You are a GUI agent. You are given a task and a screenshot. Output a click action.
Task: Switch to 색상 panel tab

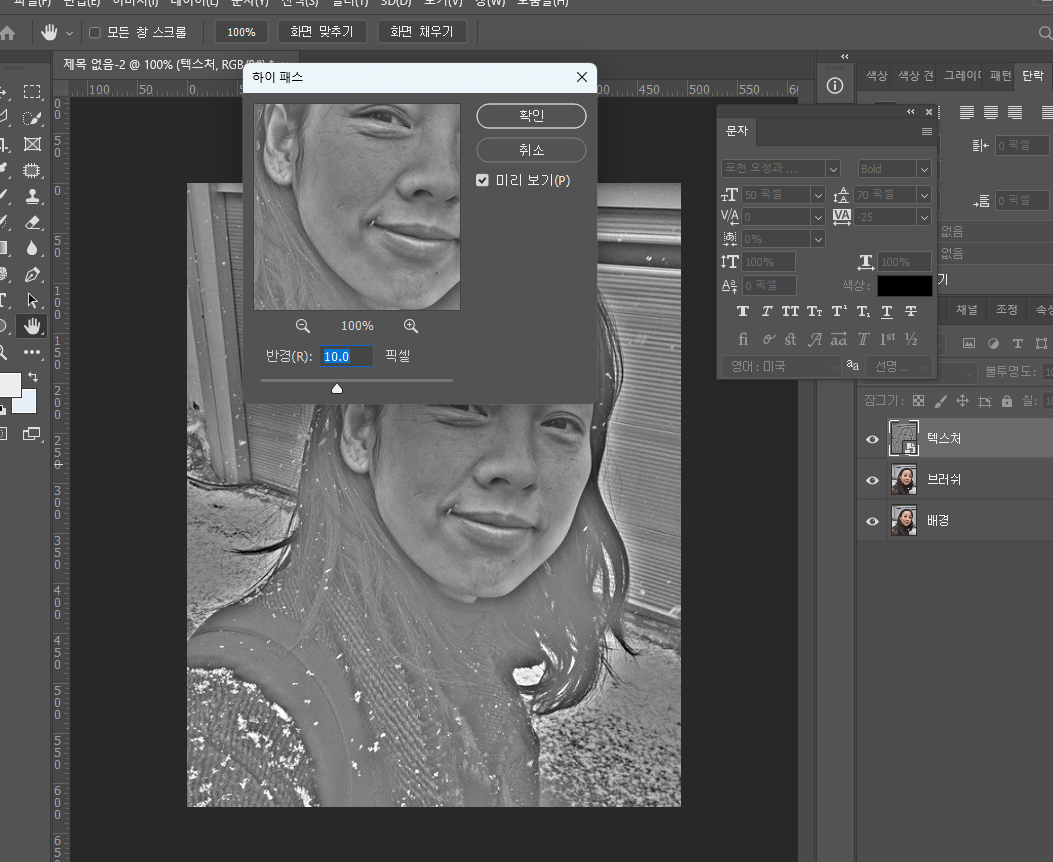point(876,76)
